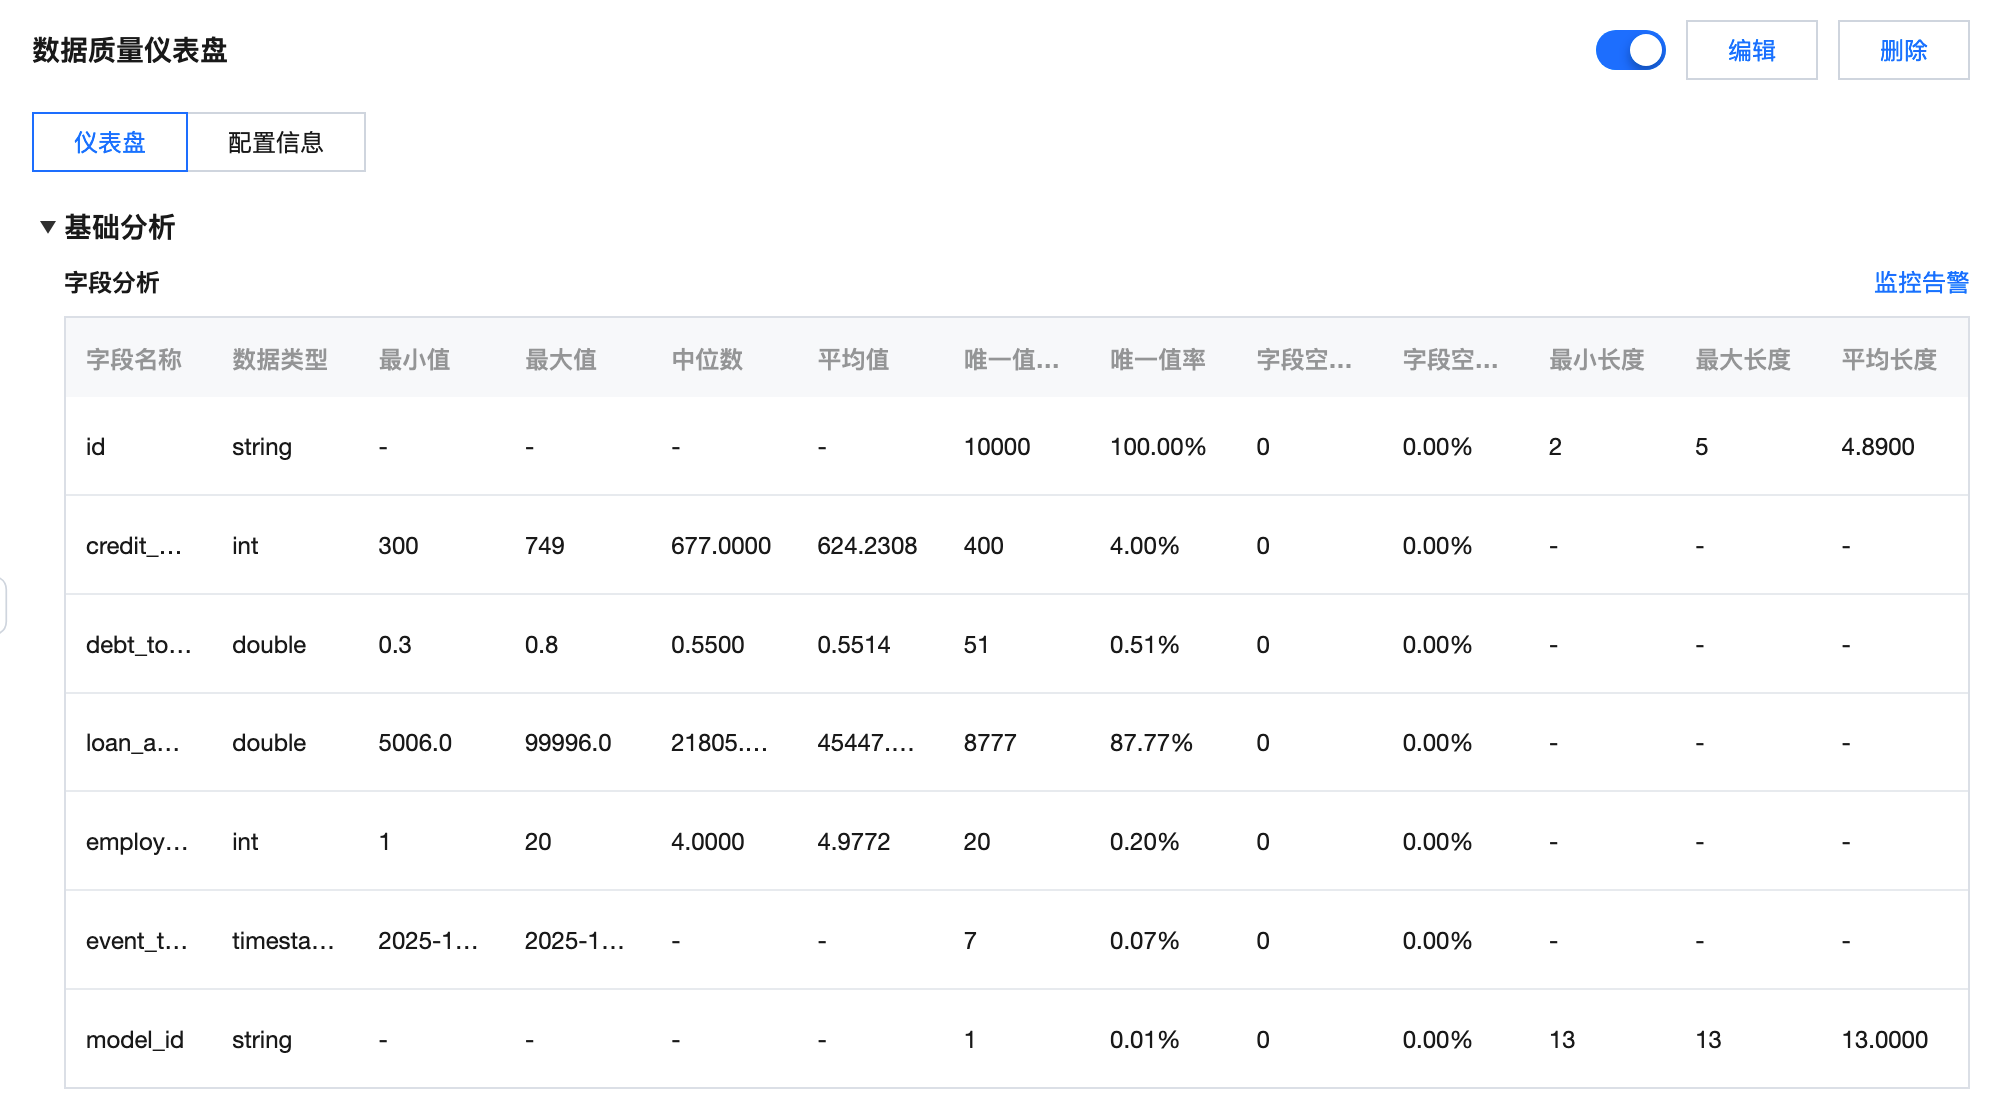Image resolution: width=2002 pixels, height=1102 pixels.
Task: Click the collapsed side panel handle
Action: point(3,605)
